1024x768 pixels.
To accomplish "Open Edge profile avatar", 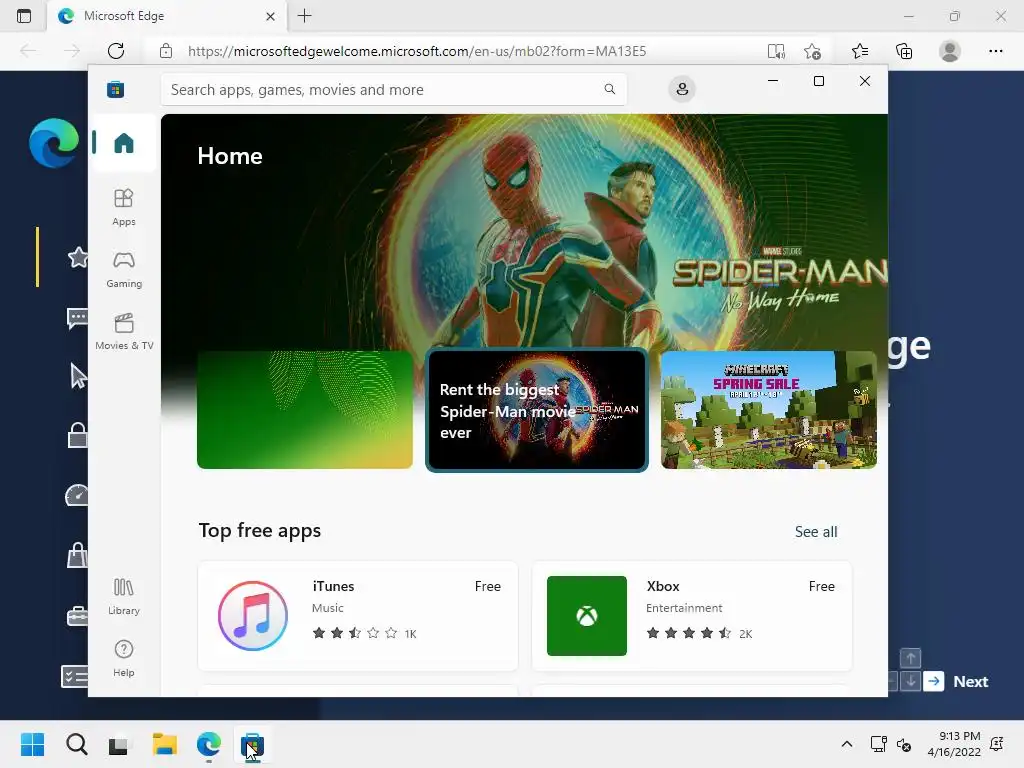I will (x=950, y=51).
